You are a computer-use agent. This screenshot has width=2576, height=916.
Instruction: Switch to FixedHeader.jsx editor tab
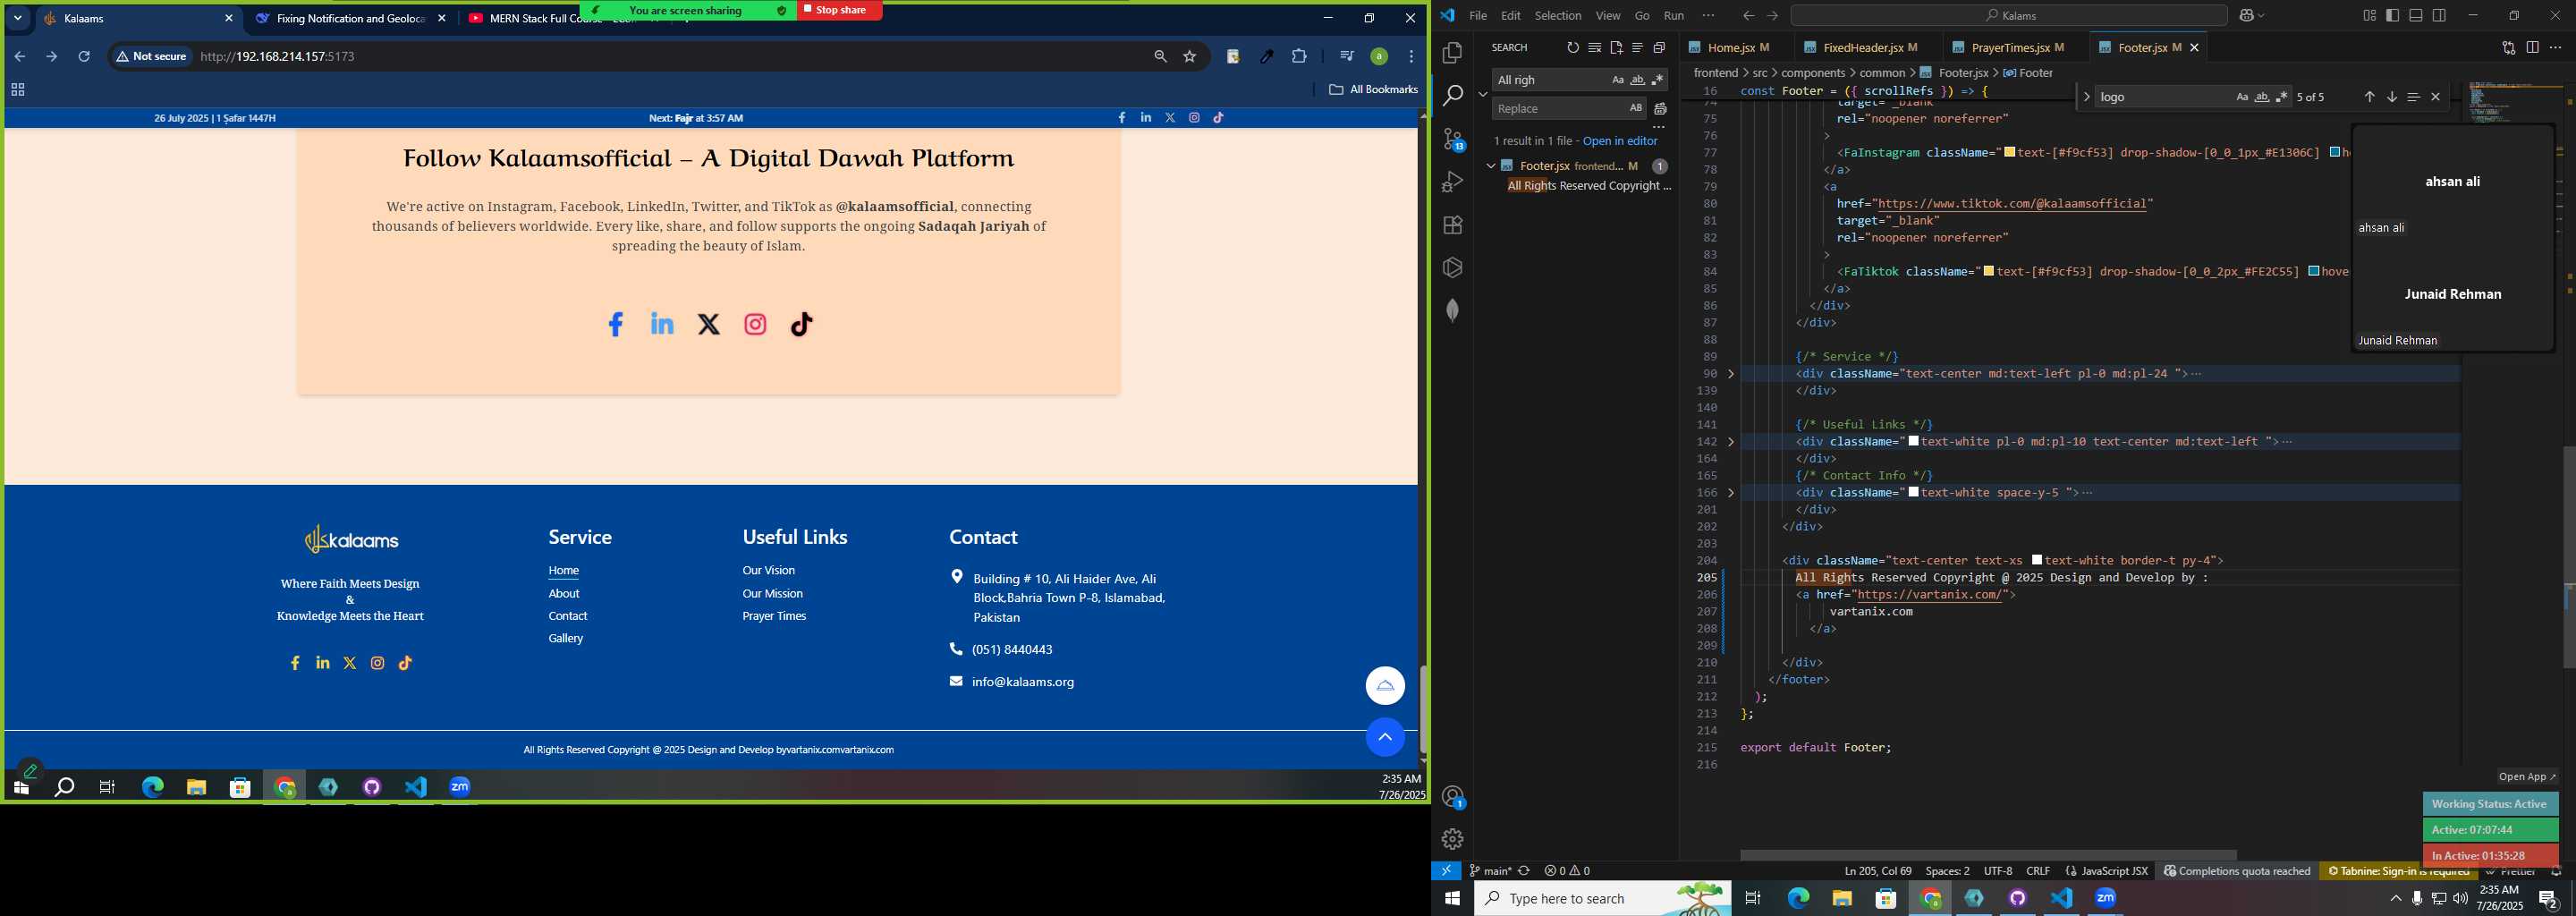[x=1868, y=48]
